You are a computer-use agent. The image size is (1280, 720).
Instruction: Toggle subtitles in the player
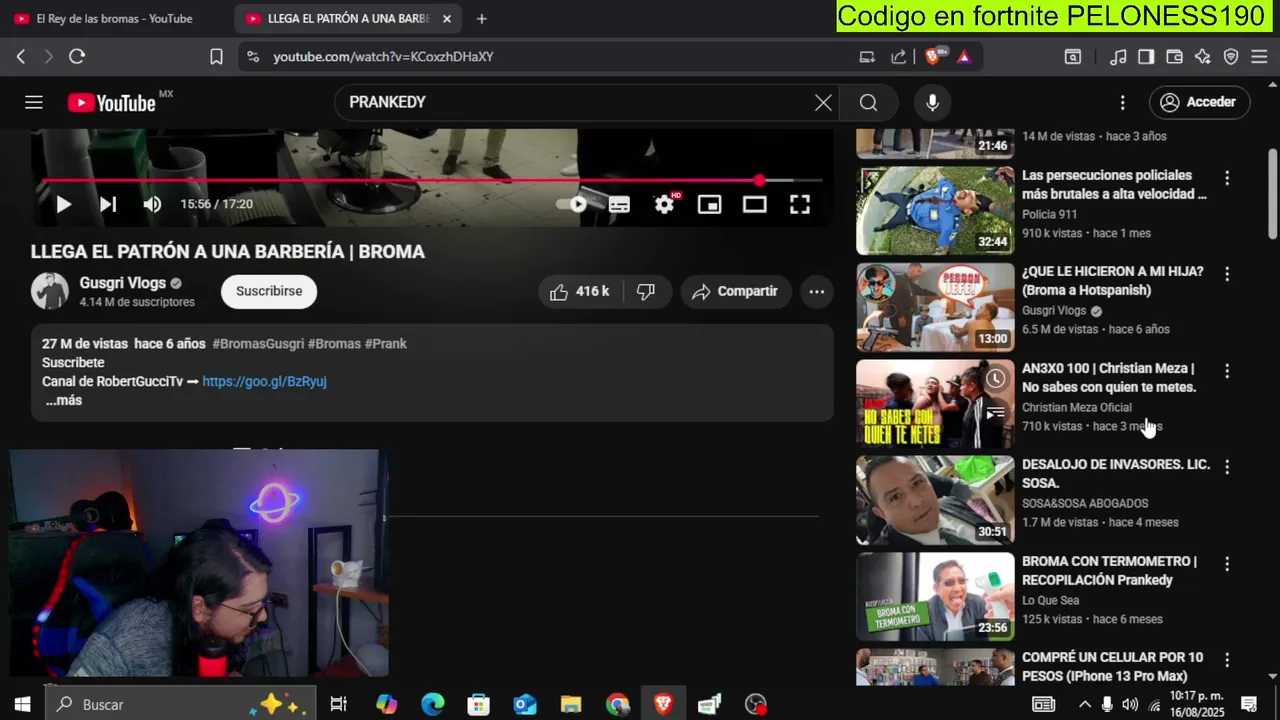coord(619,204)
